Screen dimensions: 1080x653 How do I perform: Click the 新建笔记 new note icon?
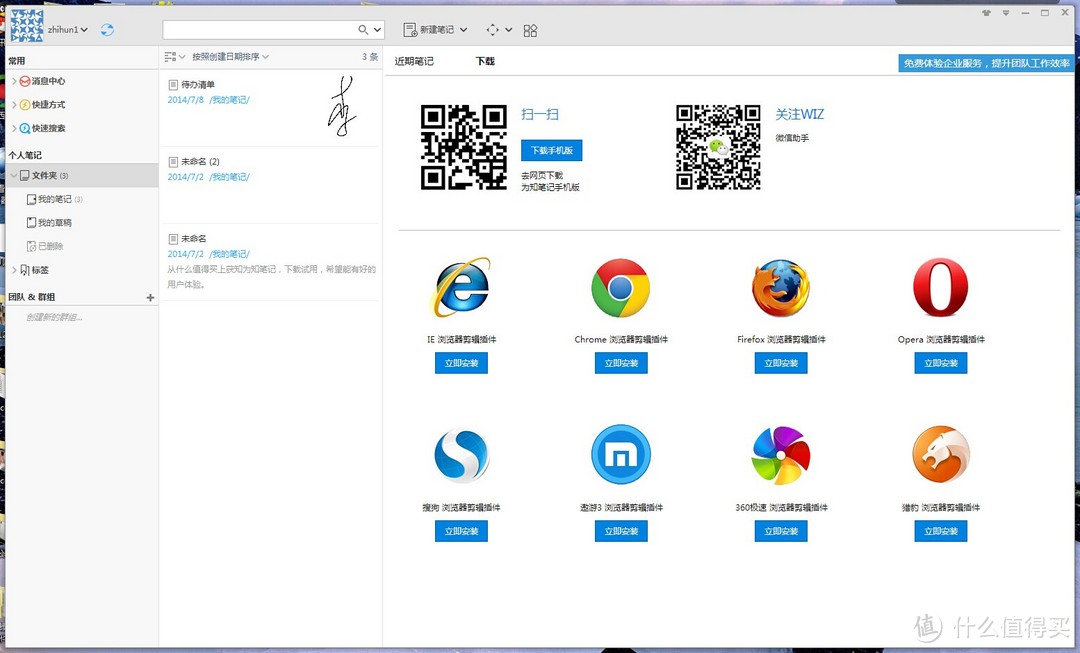pos(410,30)
